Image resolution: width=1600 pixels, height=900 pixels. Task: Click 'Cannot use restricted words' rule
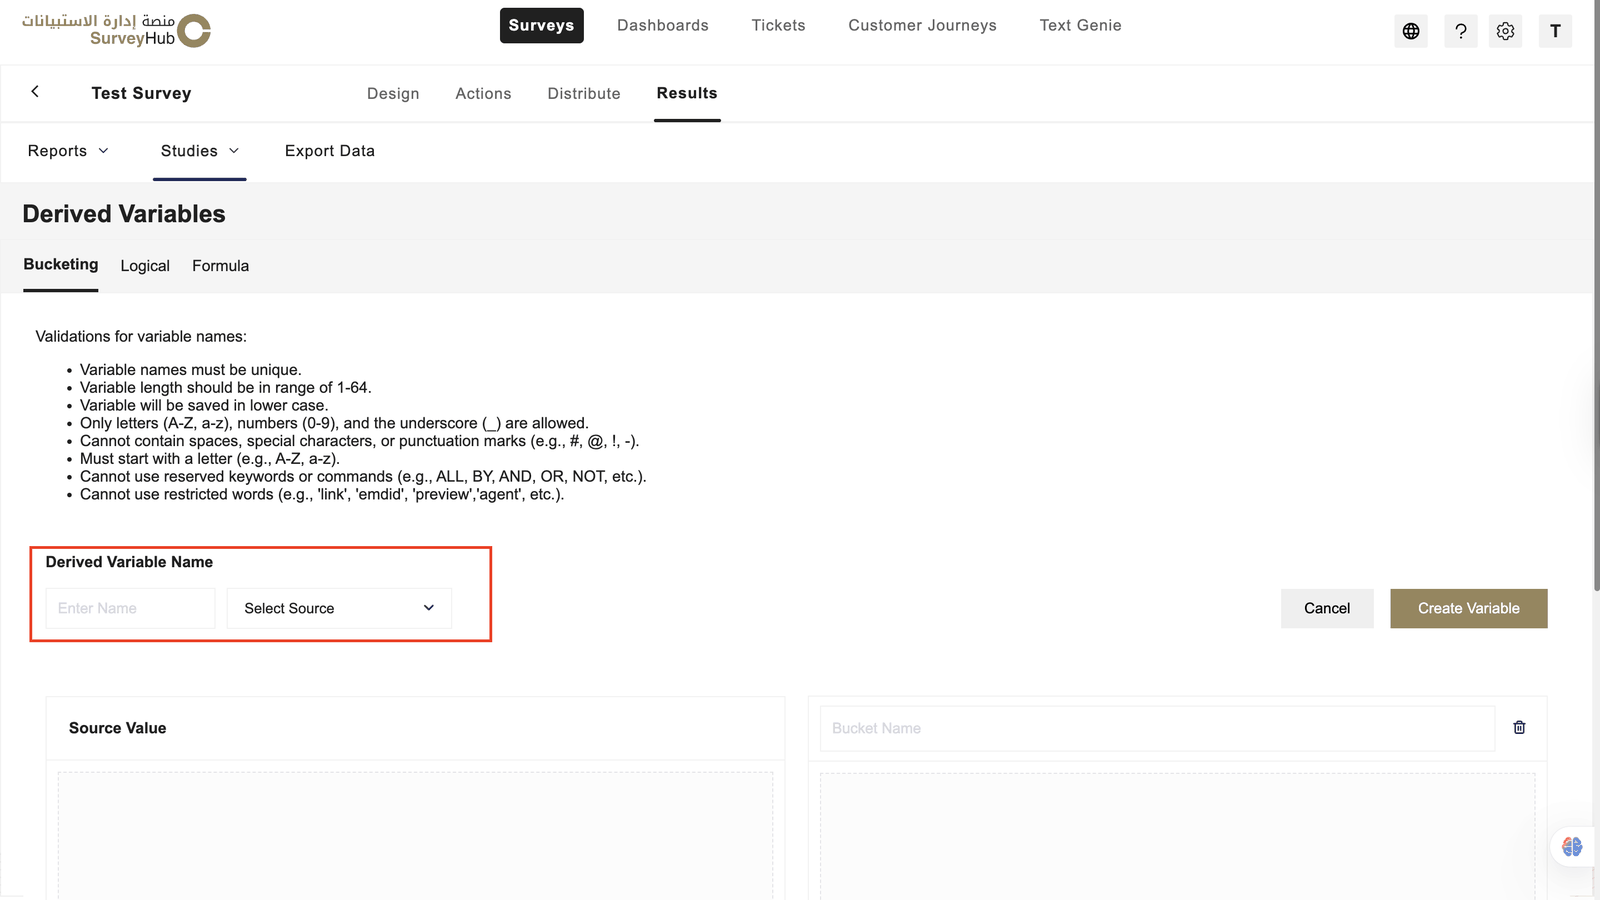tap(322, 494)
